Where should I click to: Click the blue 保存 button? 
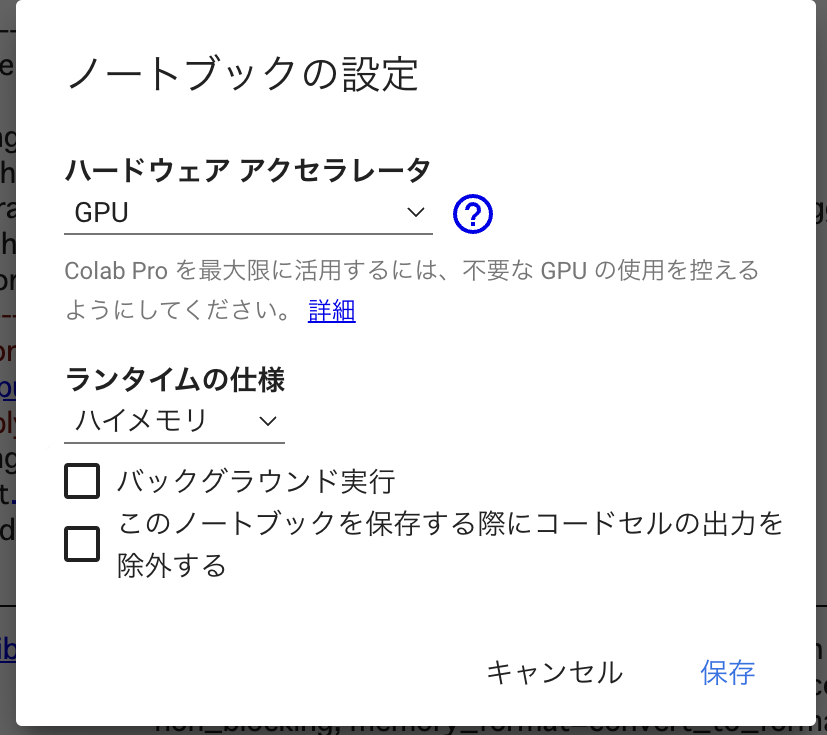point(727,673)
